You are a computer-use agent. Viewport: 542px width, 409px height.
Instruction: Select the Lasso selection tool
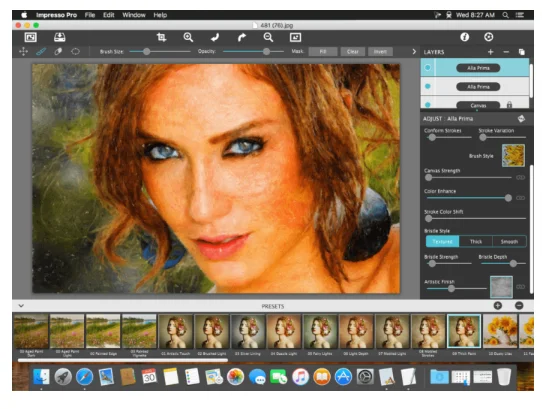pyautogui.click(x=75, y=52)
